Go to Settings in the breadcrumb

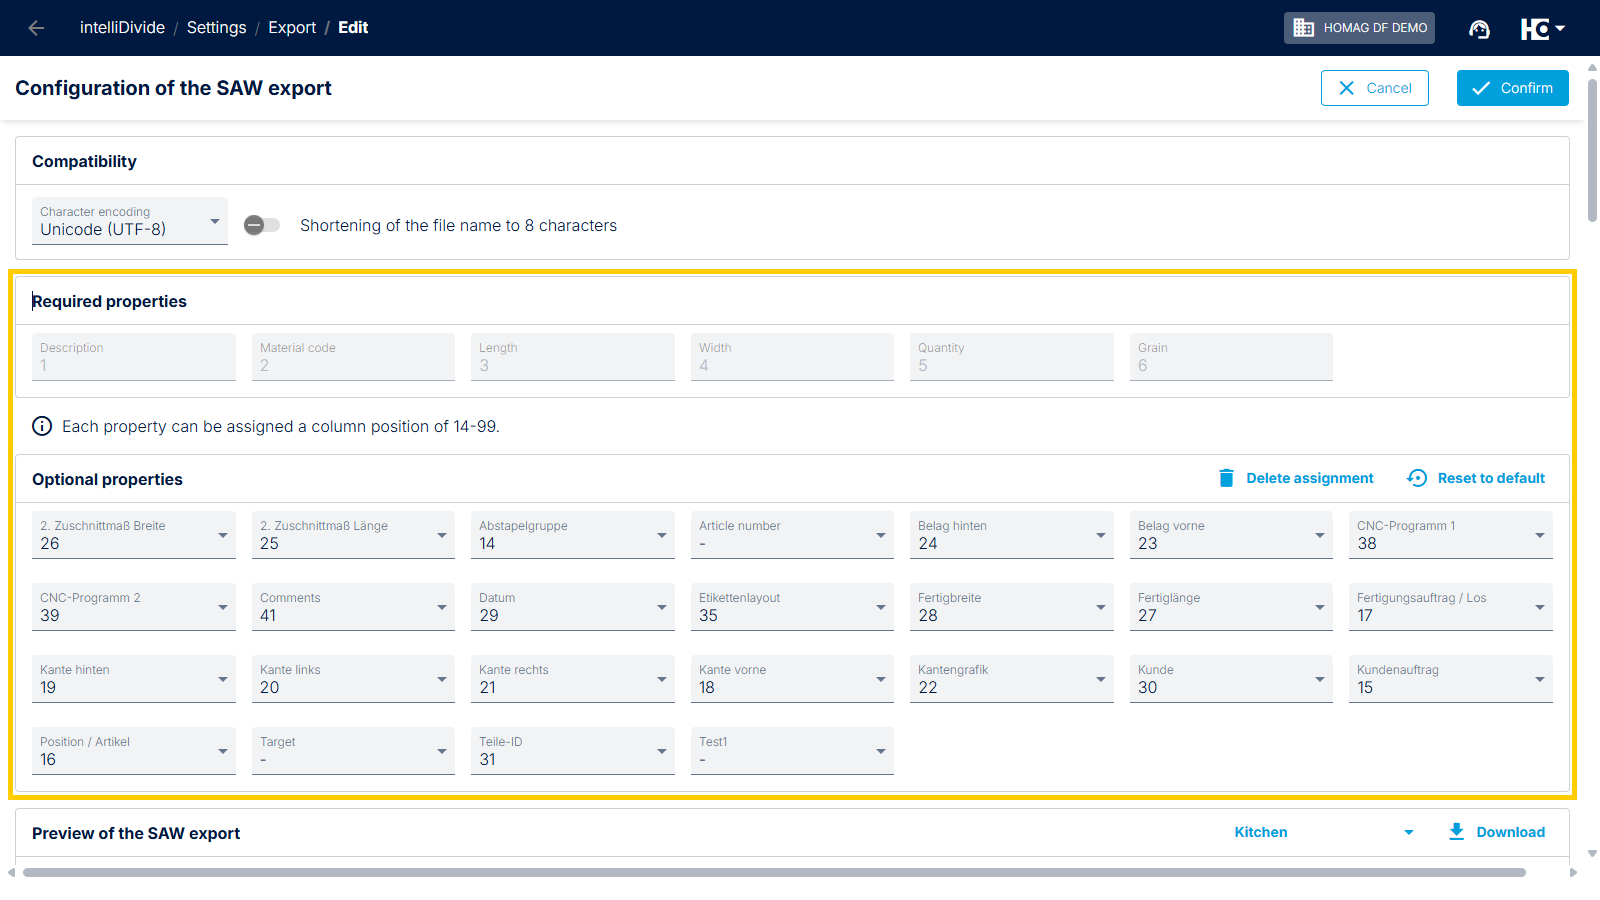(216, 28)
